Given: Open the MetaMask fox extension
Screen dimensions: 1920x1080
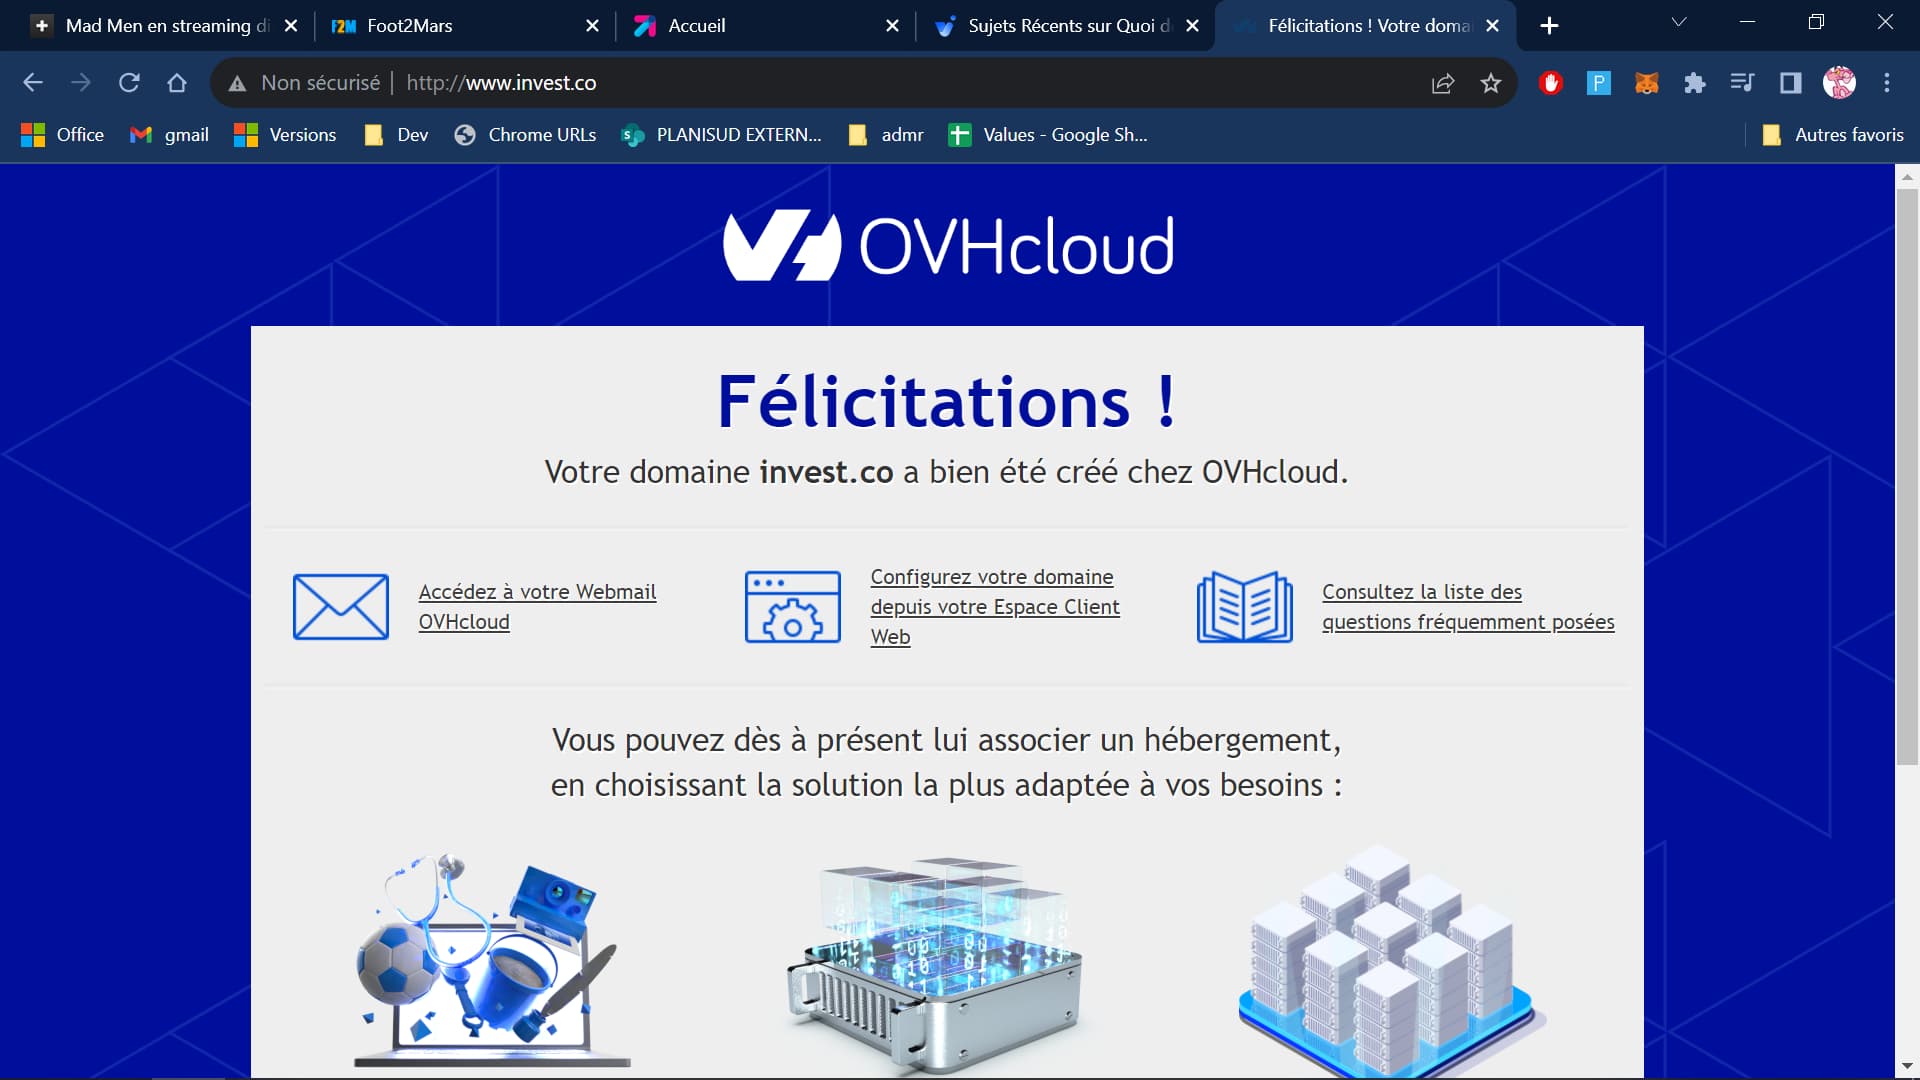Looking at the screenshot, I should click(x=1647, y=83).
